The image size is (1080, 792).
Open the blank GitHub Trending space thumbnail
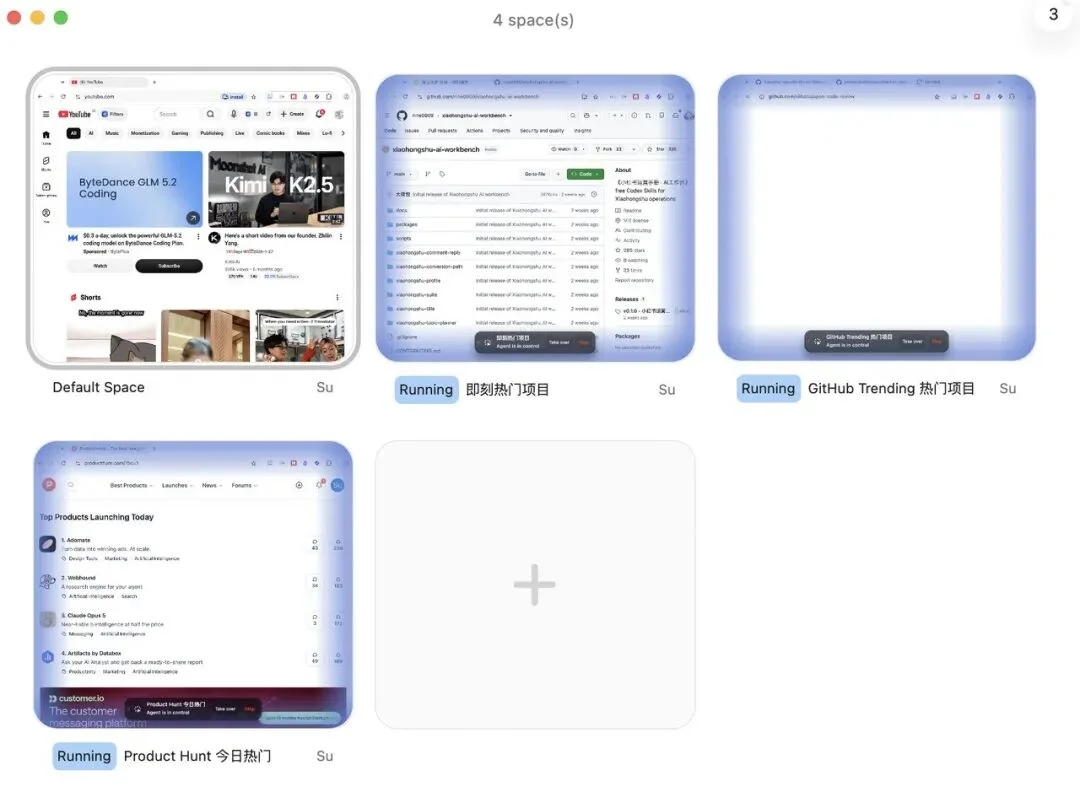(x=876, y=218)
